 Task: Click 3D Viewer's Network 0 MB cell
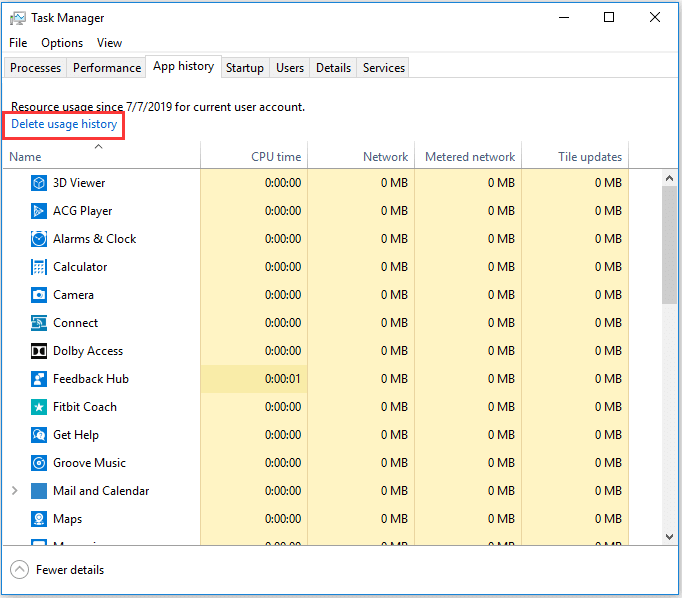point(361,183)
